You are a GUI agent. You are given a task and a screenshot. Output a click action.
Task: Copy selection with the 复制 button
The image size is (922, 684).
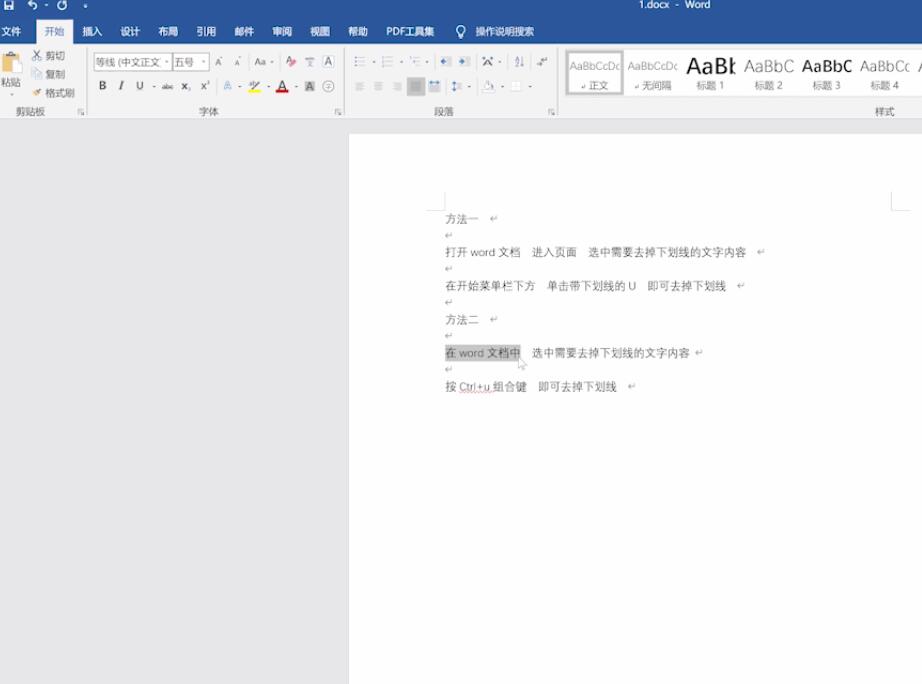(48, 74)
